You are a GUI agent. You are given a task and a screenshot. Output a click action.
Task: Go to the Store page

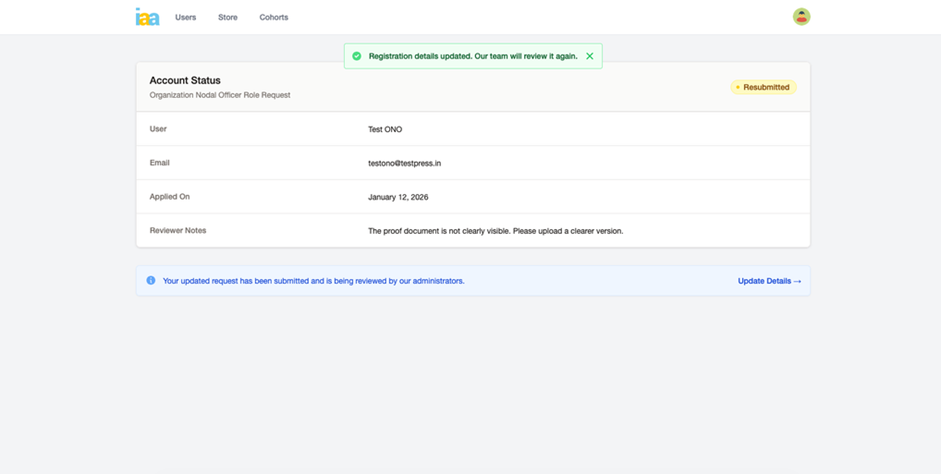point(228,17)
